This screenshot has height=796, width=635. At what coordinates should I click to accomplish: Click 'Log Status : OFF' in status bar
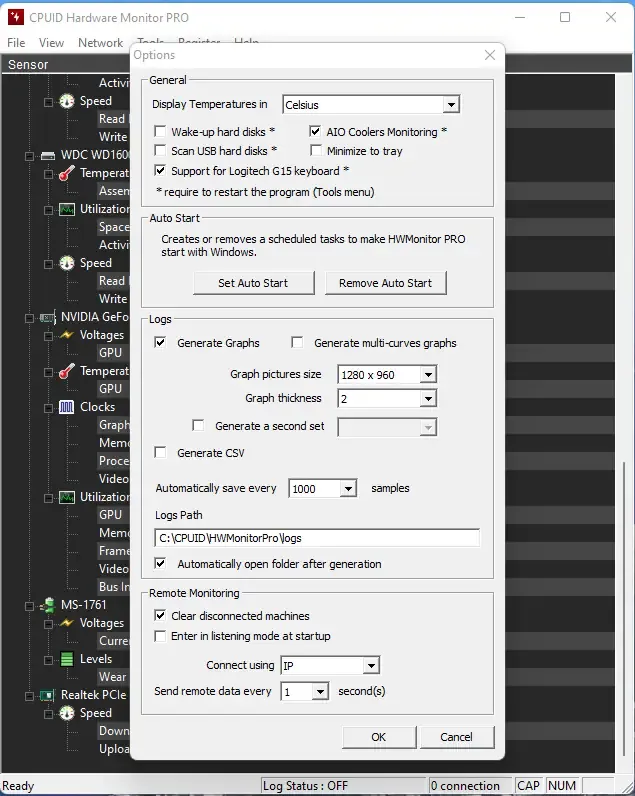click(306, 786)
